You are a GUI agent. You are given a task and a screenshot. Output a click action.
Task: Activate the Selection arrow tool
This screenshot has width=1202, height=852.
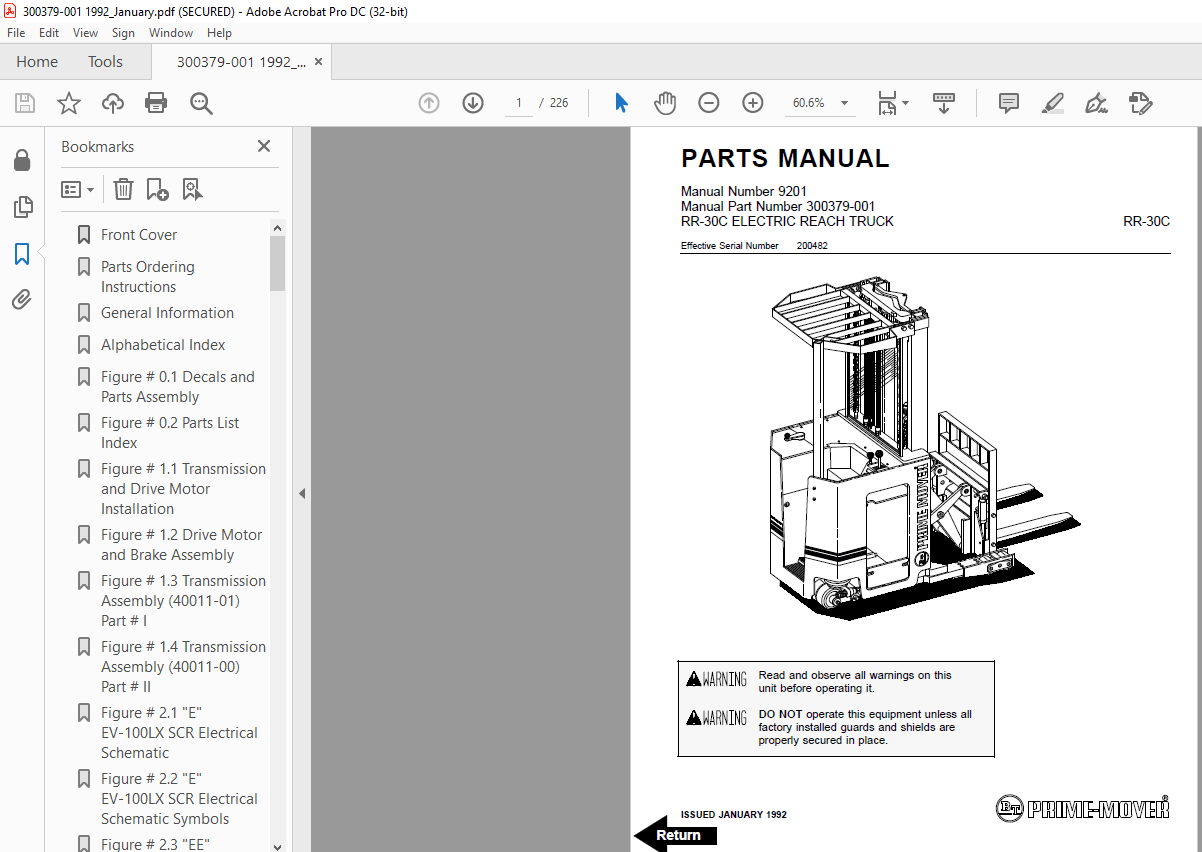(x=621, y=102)
